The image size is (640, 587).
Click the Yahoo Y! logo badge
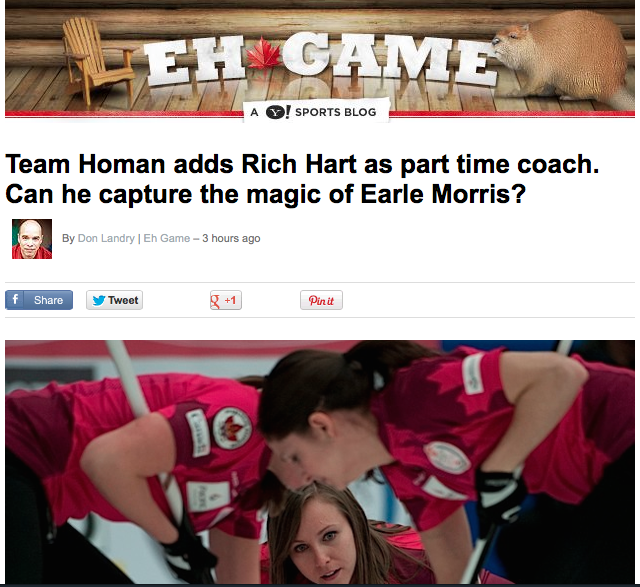[278, 112]
